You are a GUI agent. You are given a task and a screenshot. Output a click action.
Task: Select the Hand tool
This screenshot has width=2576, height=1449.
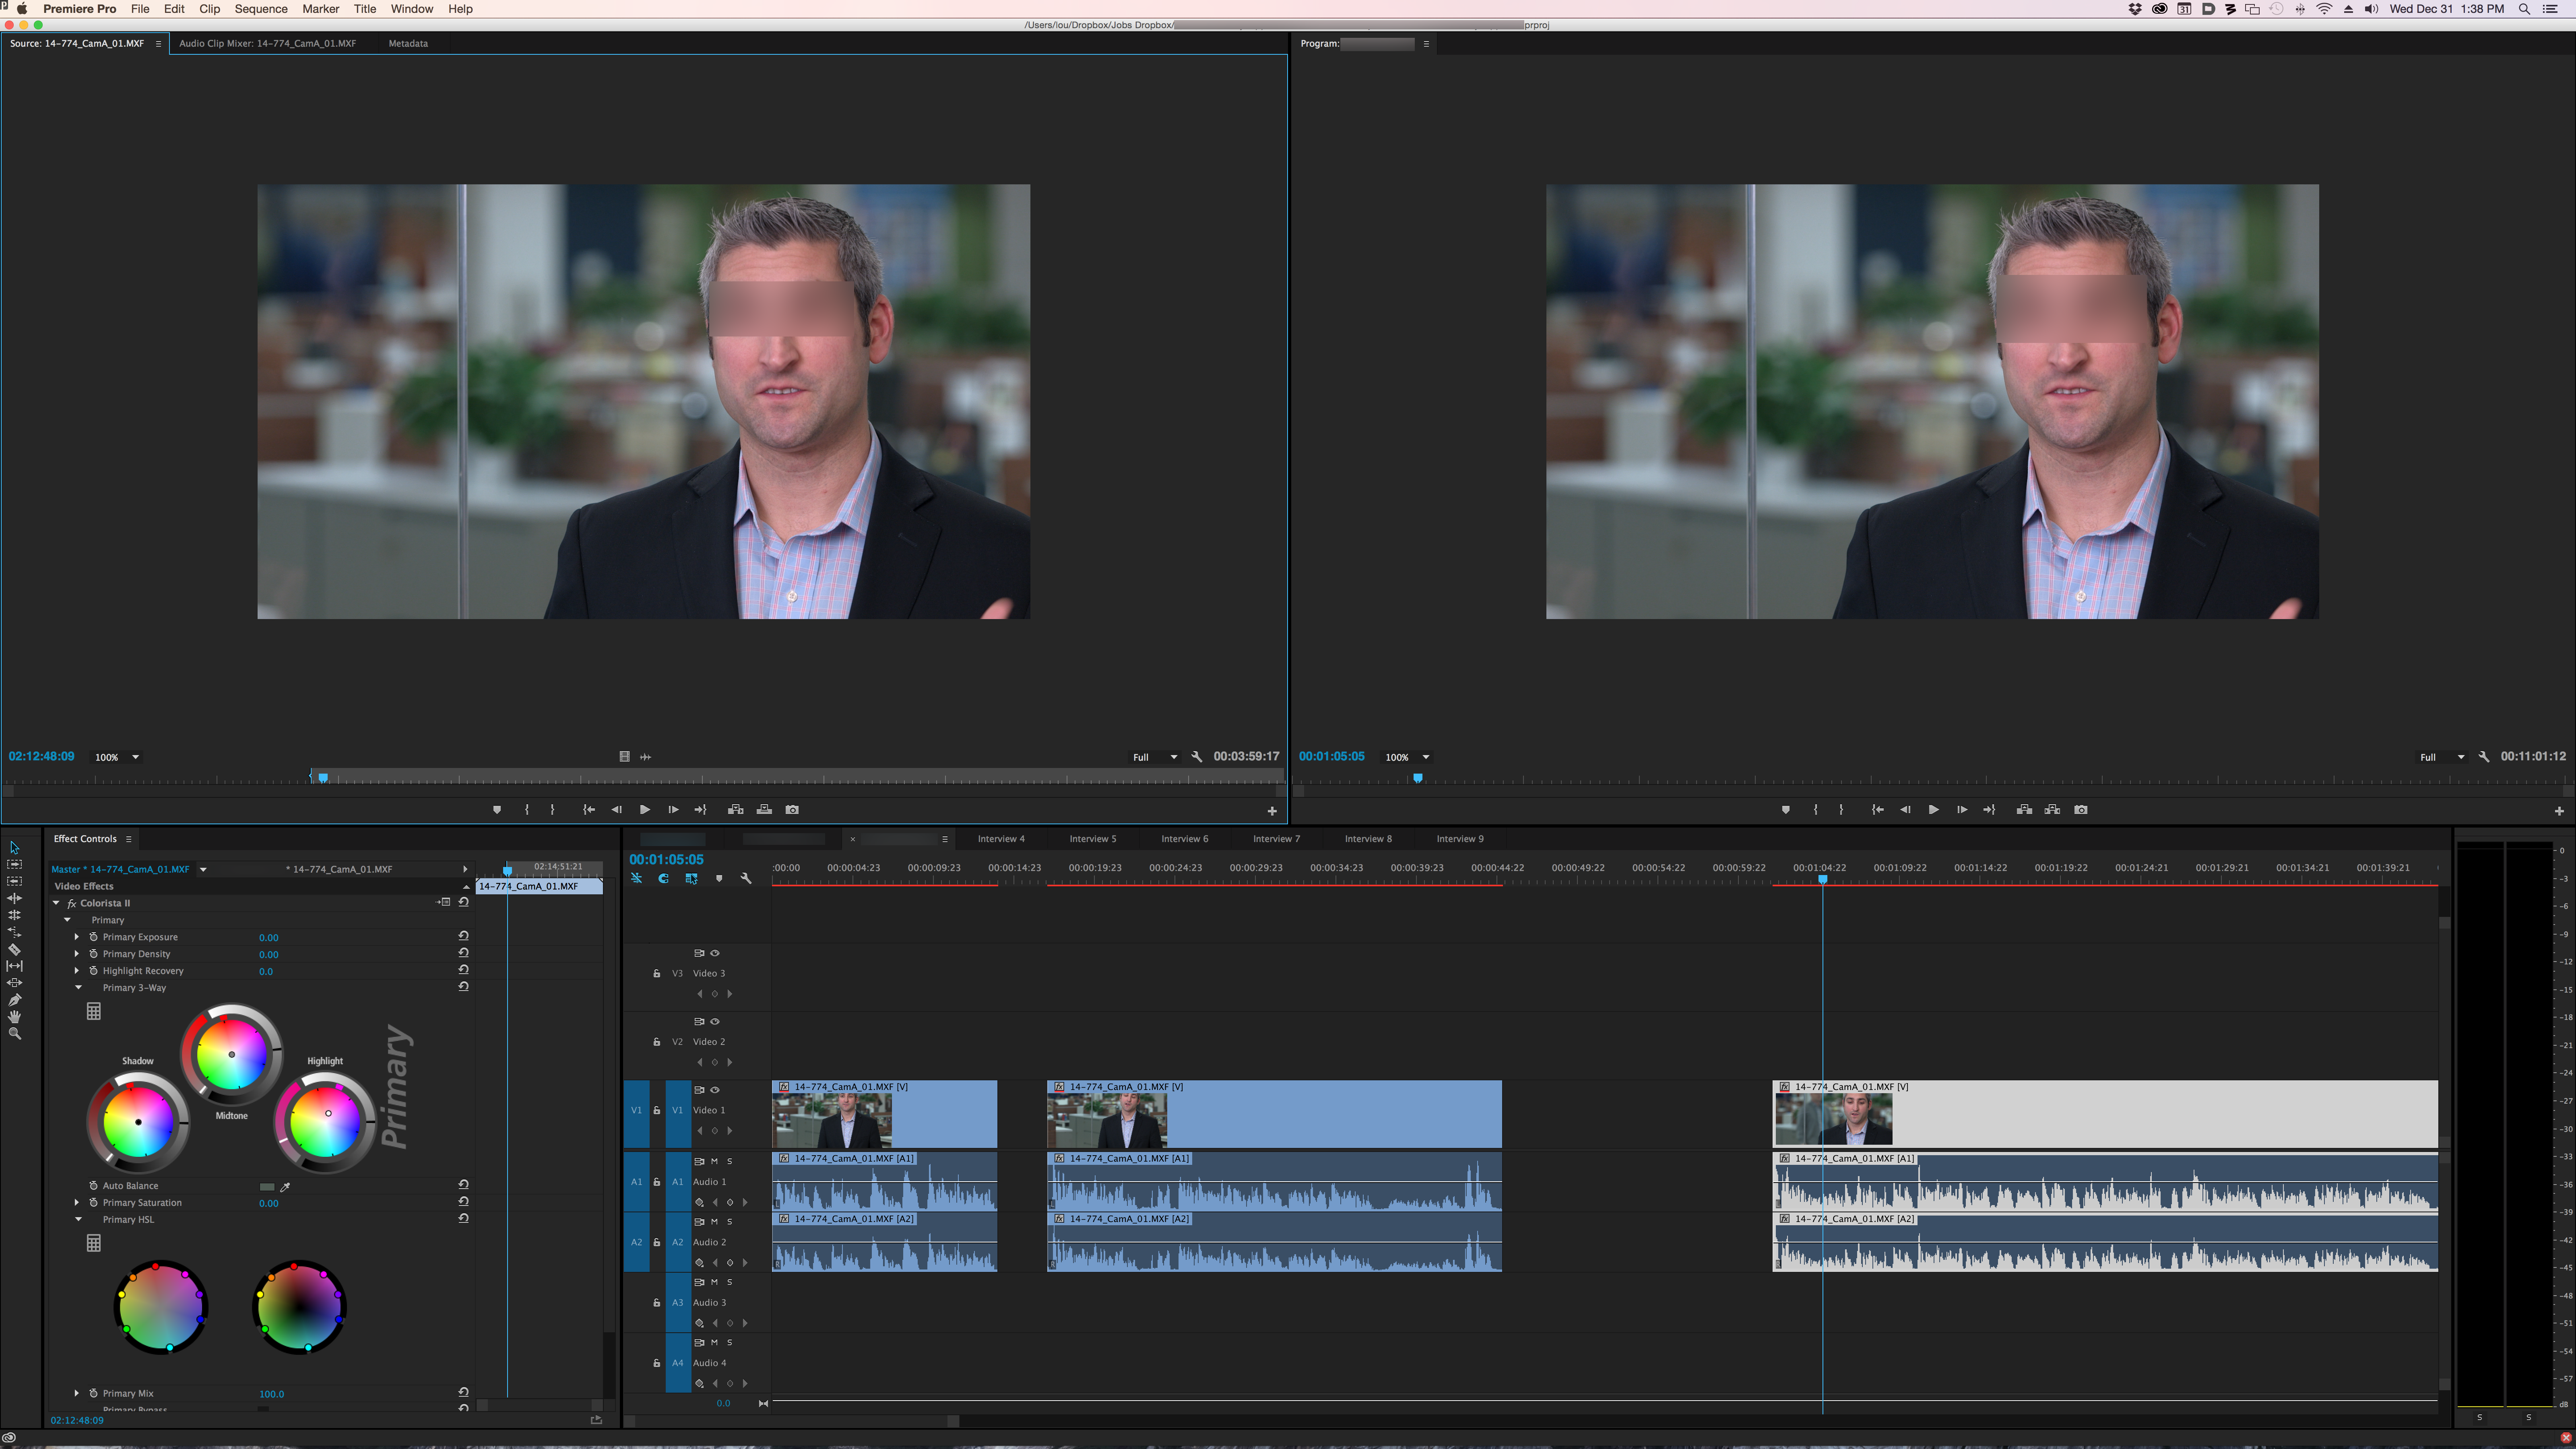coord(14,1017)
